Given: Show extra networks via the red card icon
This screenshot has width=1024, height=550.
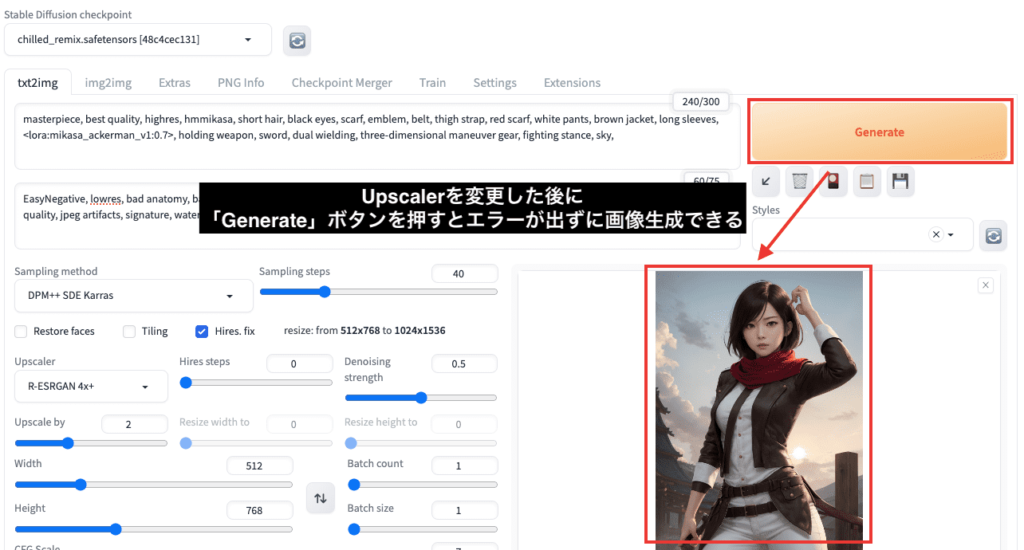Looking at the screenshot, I should 833,182.
